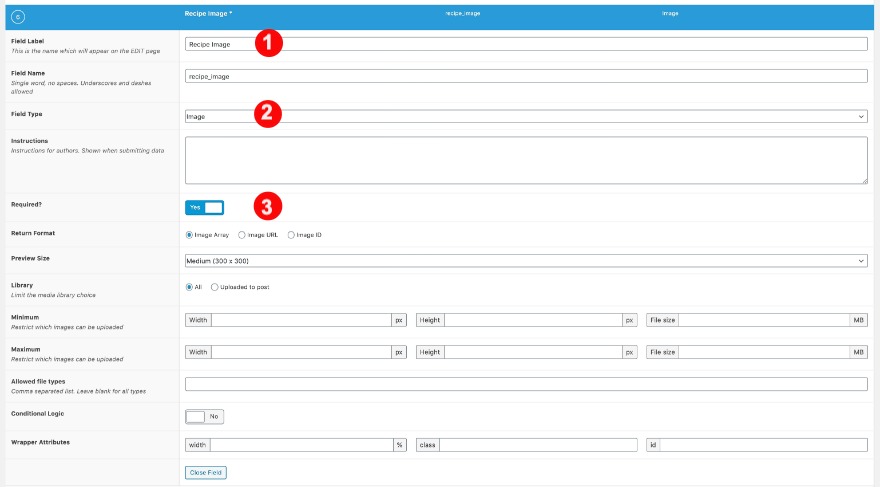
Task: Click the Field Label text input
Action: [526, 44]
